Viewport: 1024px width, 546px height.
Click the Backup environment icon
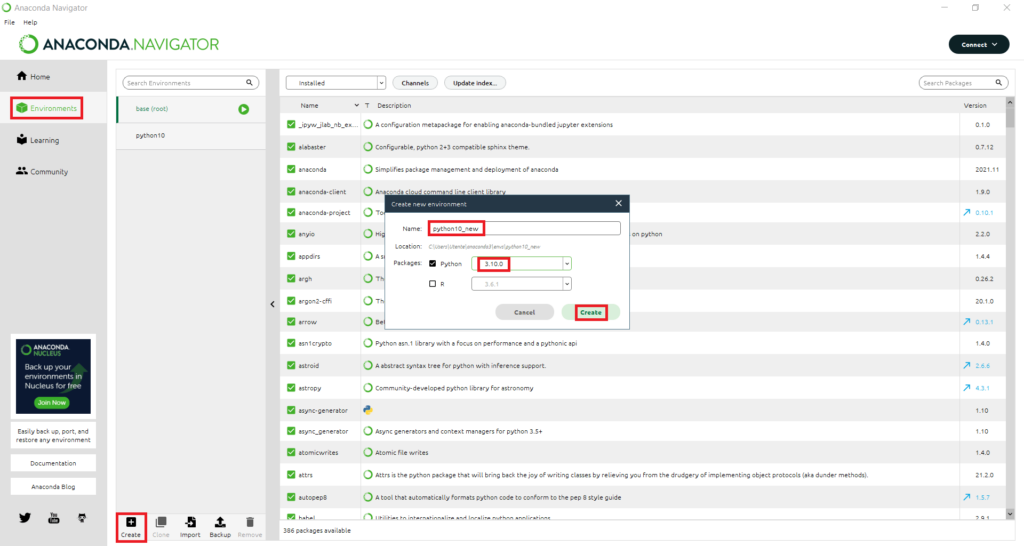point(220,522)
